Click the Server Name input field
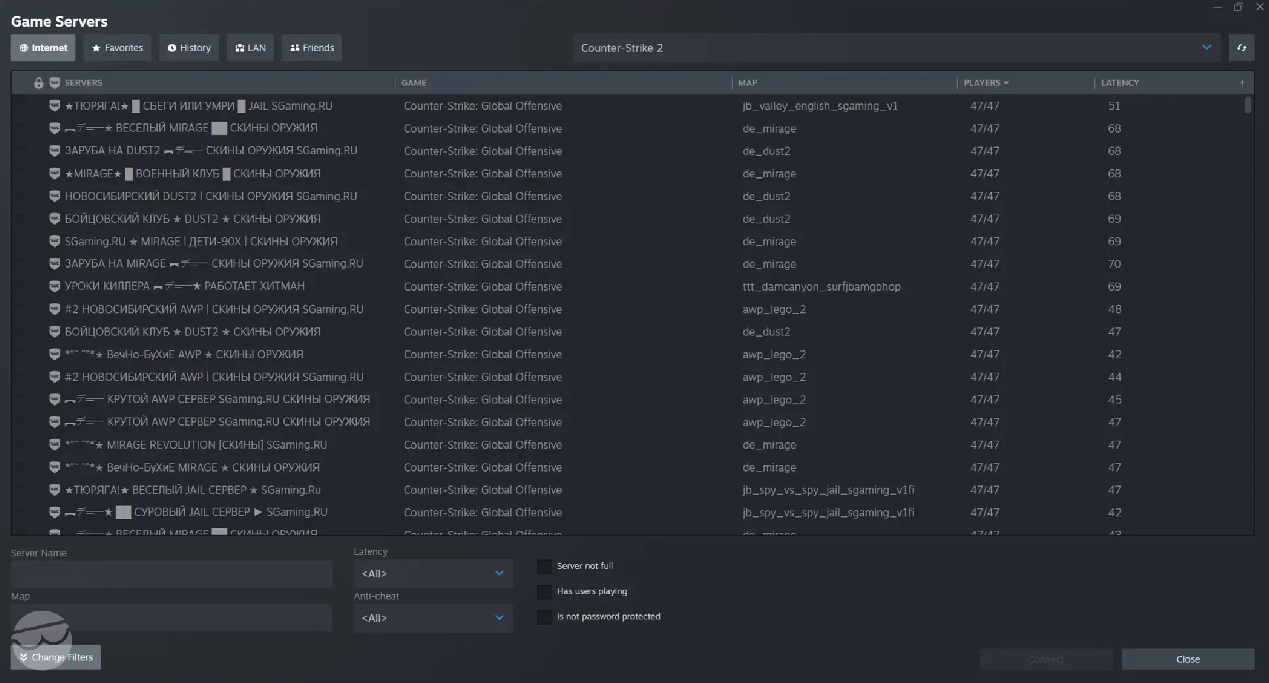This screenshot has height=683, width=1269. (171, 574)
